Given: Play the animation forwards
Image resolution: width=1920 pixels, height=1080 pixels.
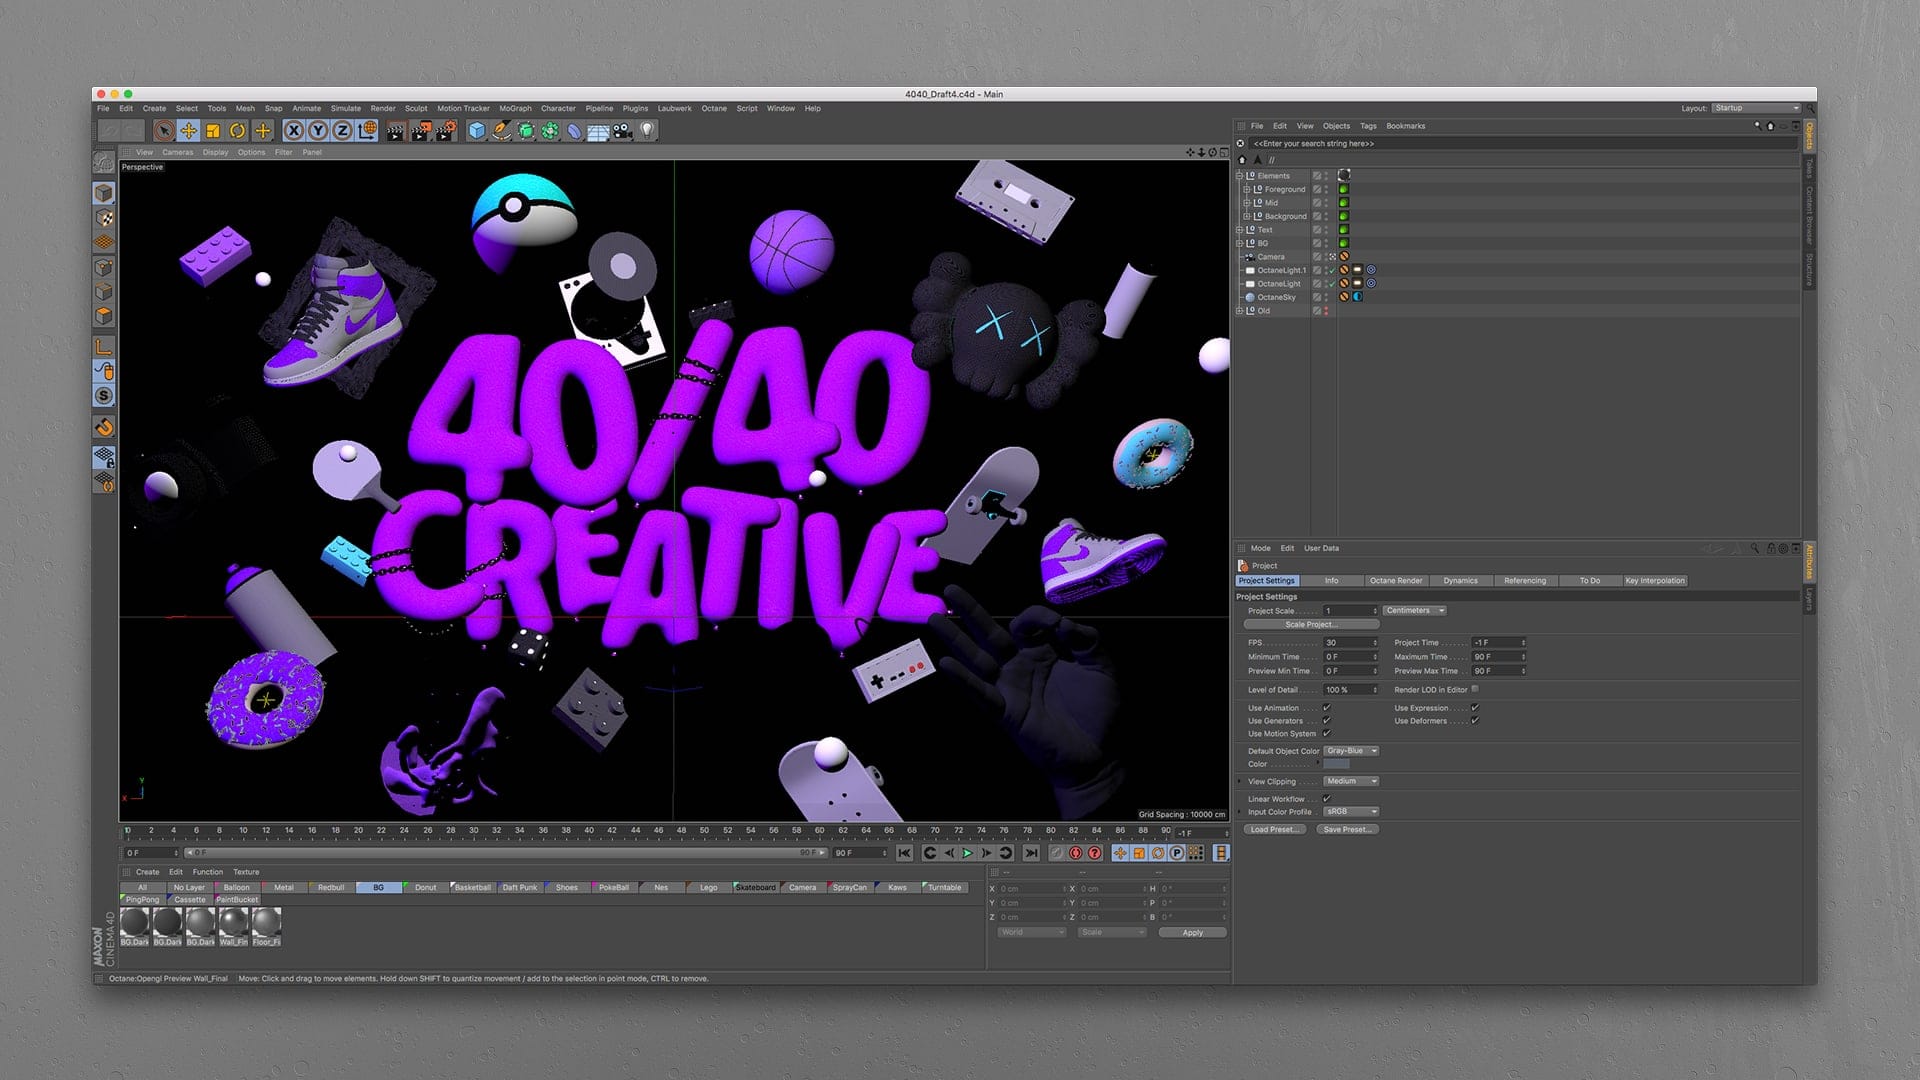Looking at the screenshot, I should coord(967,853).
